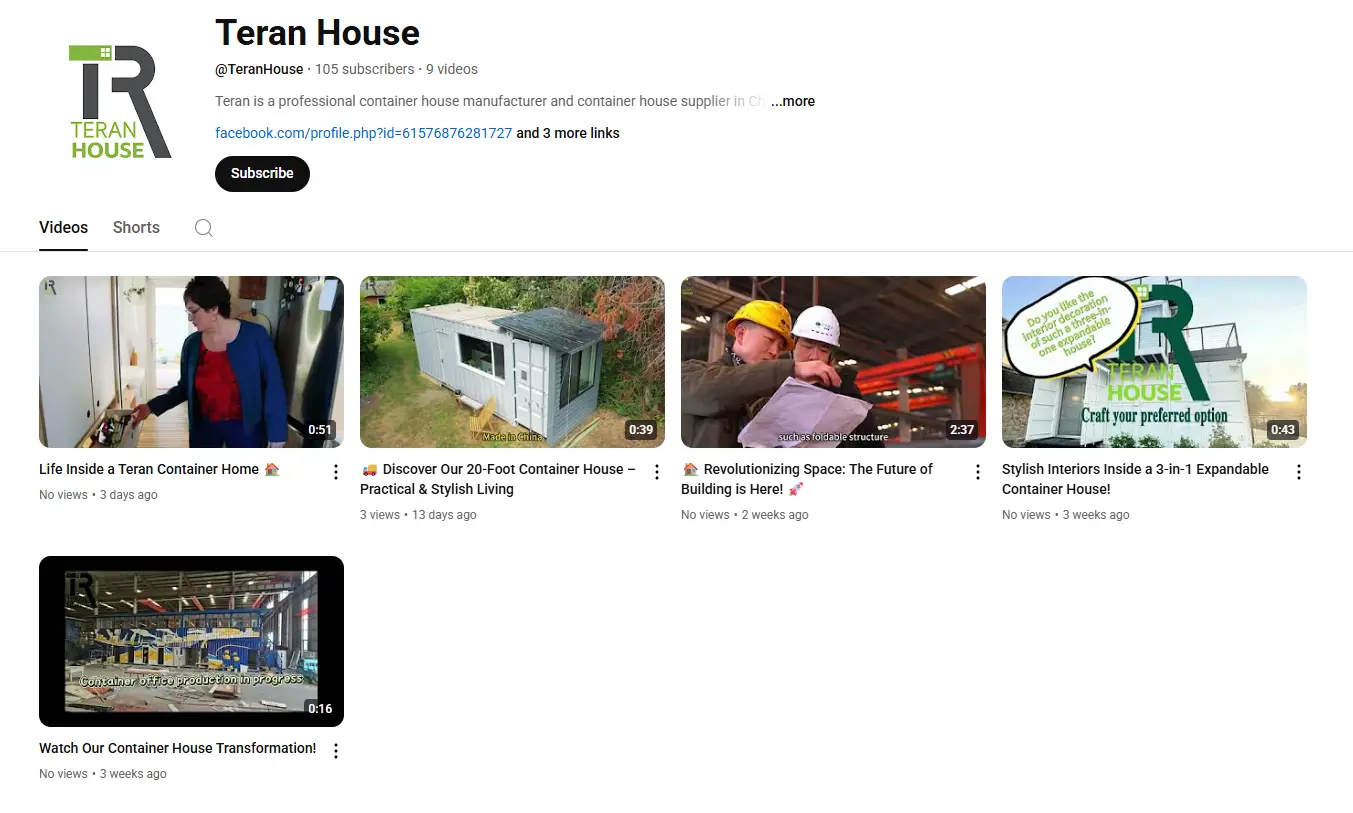This screenshot has height=813, width=1353.
Task: Open 'Watch Our Container House Transformation!' title
Action: tap(177, 748)
